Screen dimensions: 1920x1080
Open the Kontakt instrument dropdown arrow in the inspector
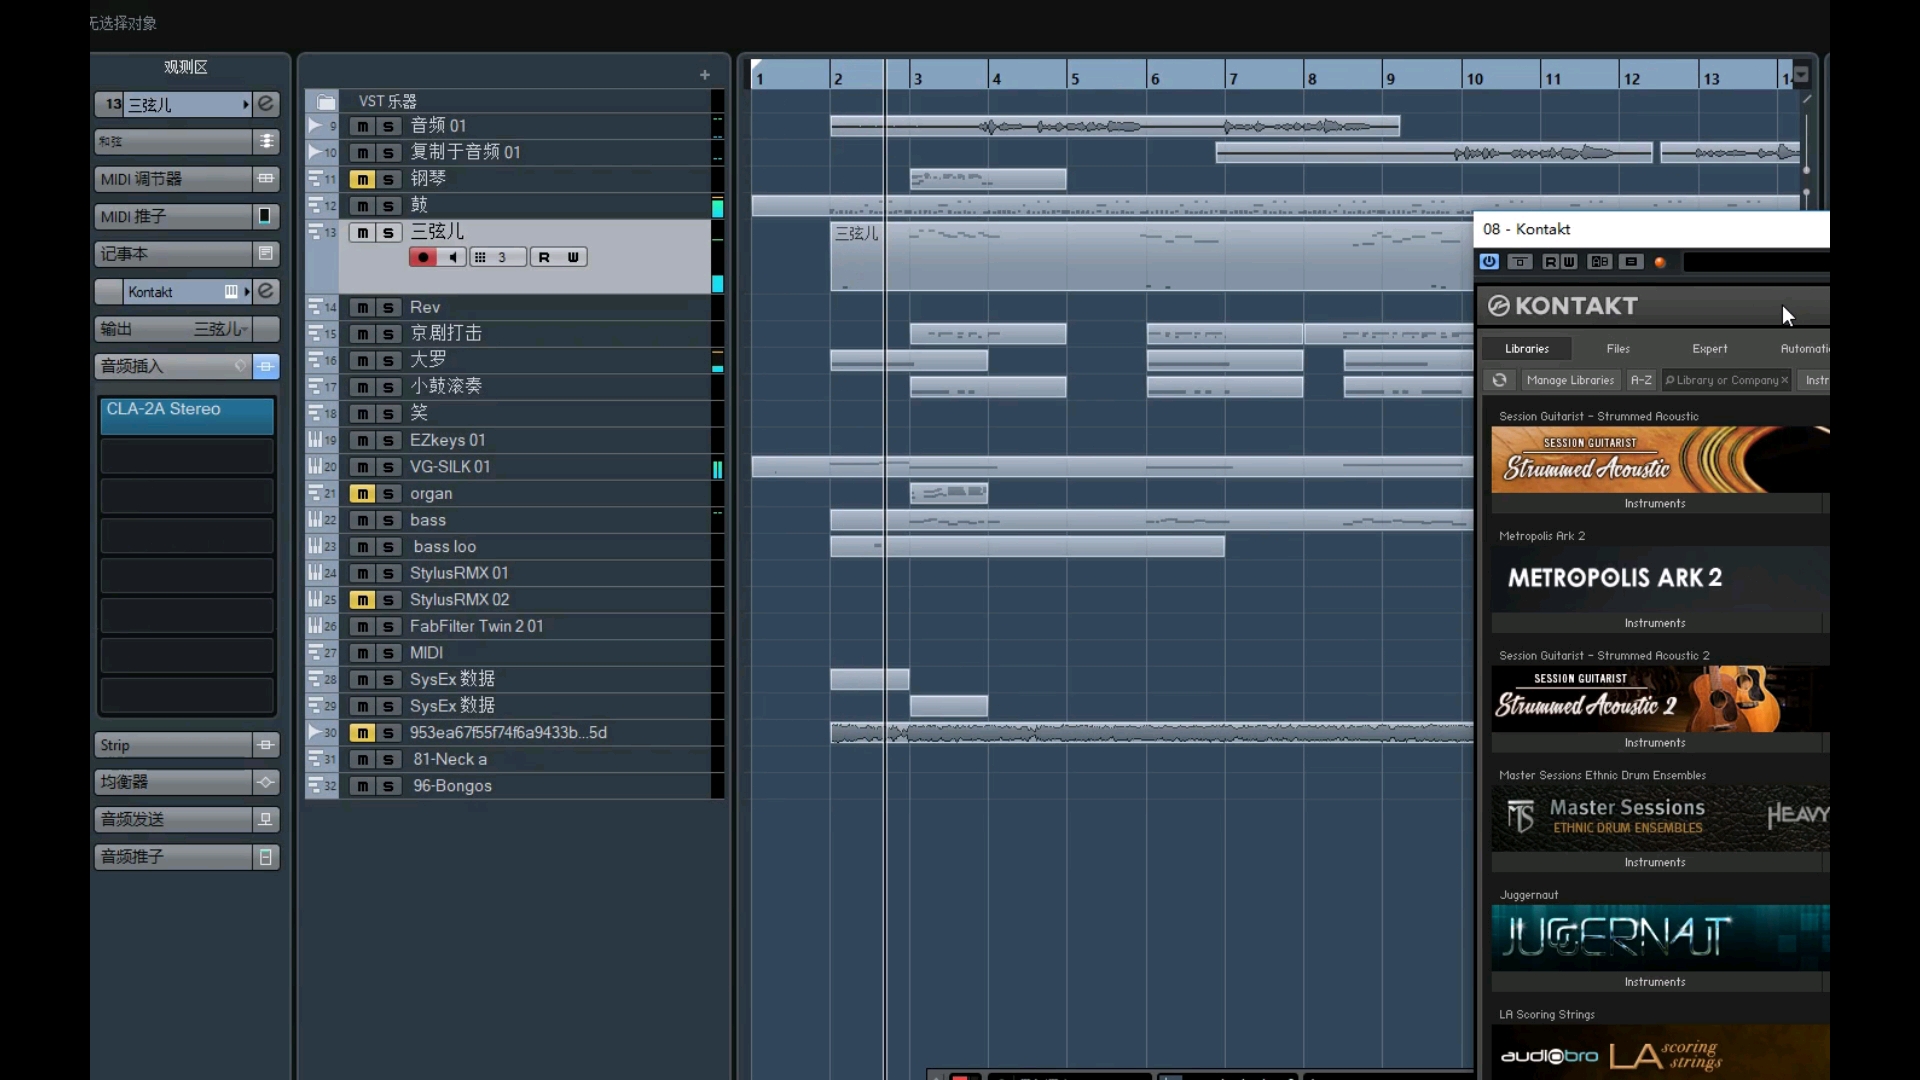point(246,292)
